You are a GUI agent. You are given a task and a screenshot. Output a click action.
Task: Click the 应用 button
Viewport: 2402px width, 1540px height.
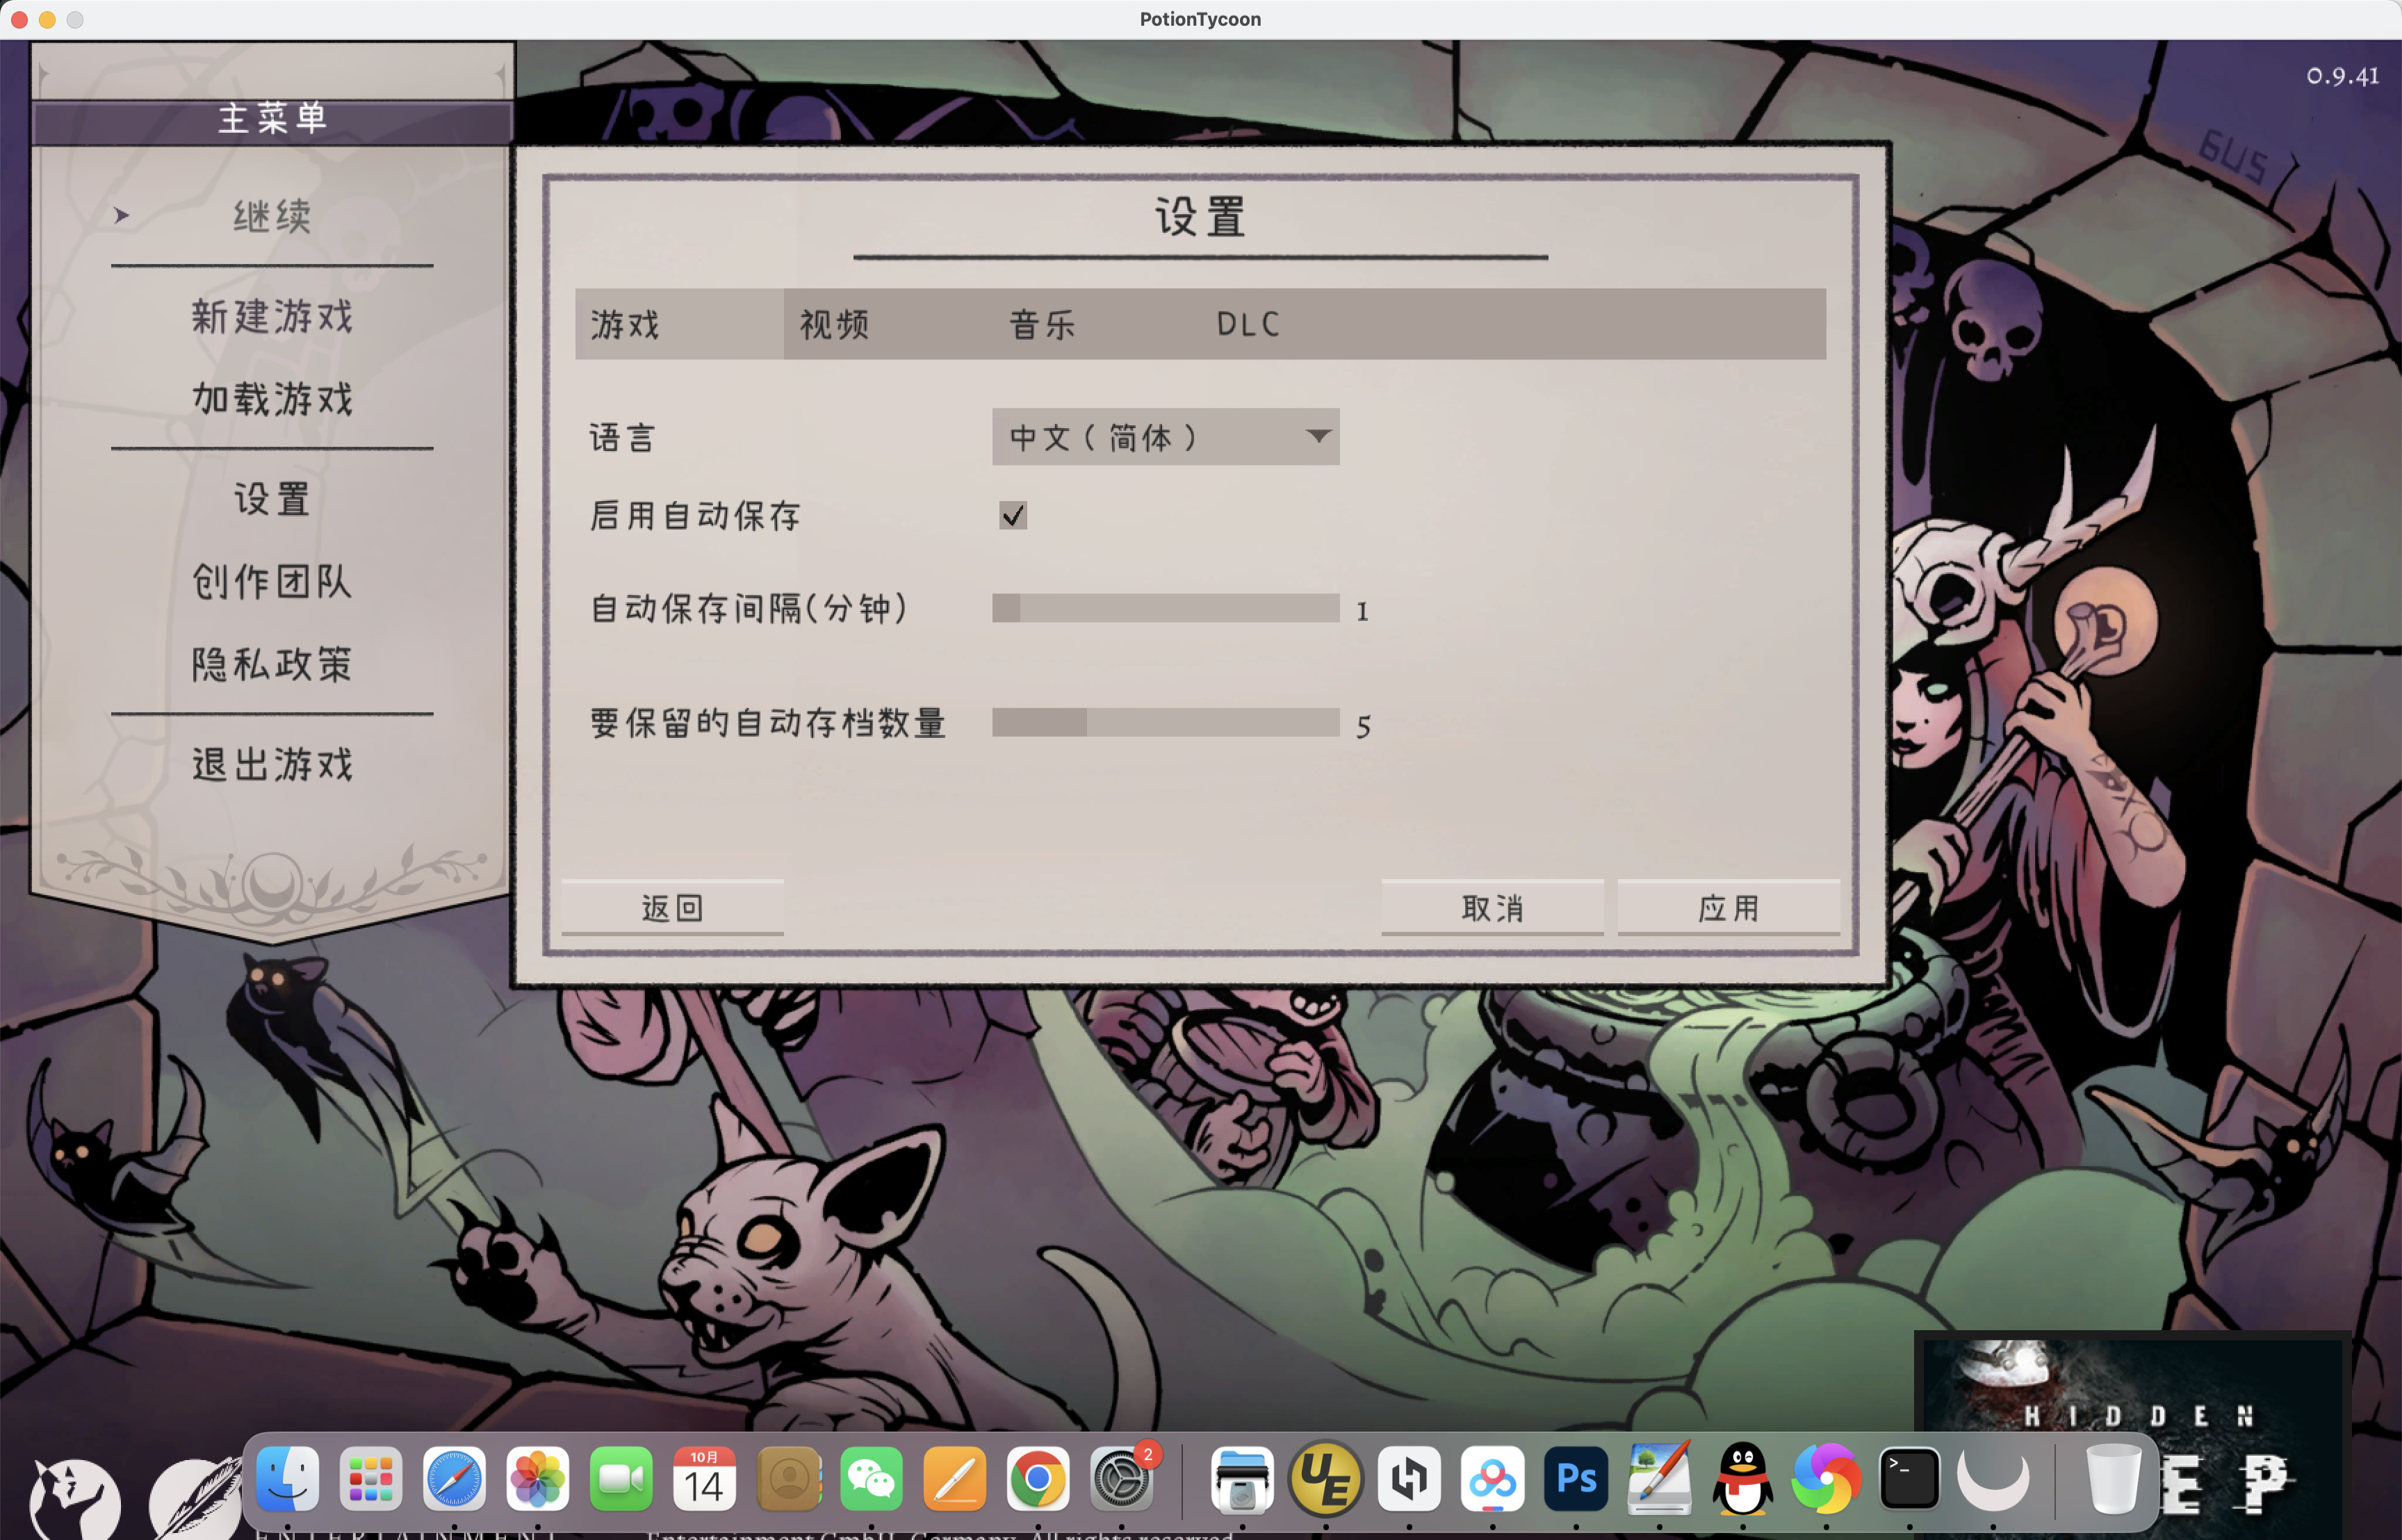click(x=1728, y=908)
